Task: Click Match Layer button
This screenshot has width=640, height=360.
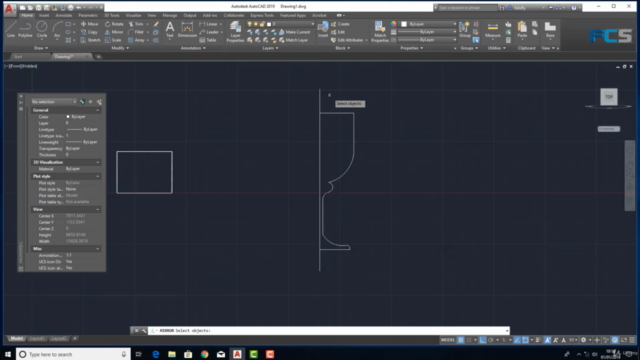Action: 294,40
